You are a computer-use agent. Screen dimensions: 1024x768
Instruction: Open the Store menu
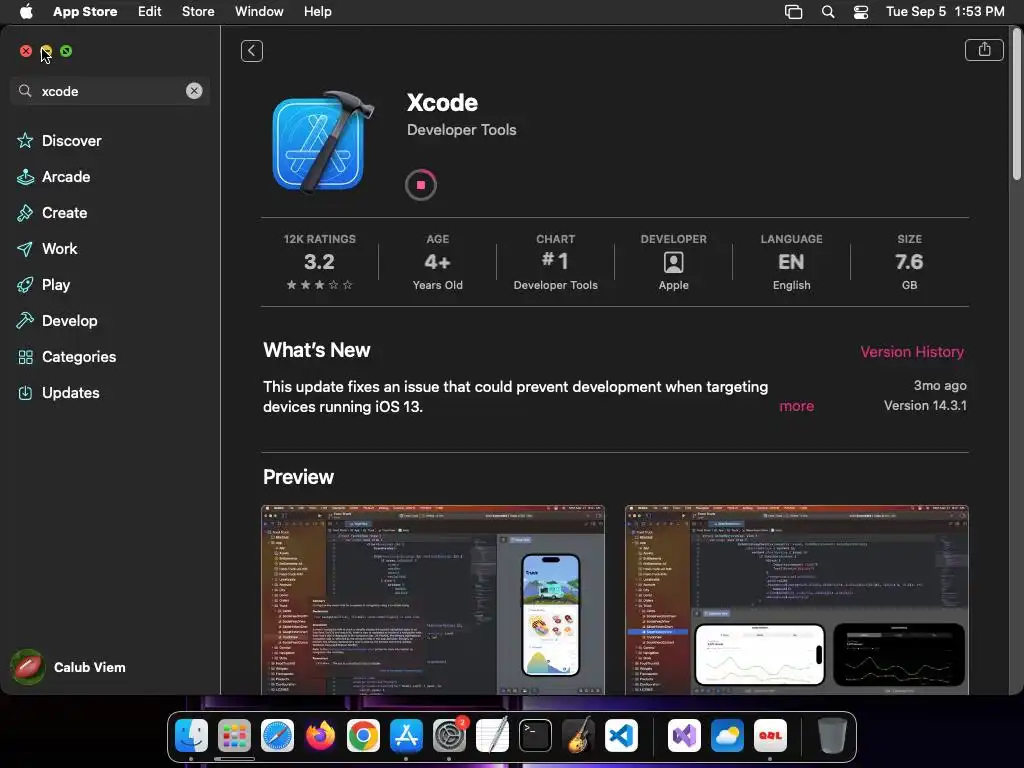pyautogui.click(x=198, y=11)
